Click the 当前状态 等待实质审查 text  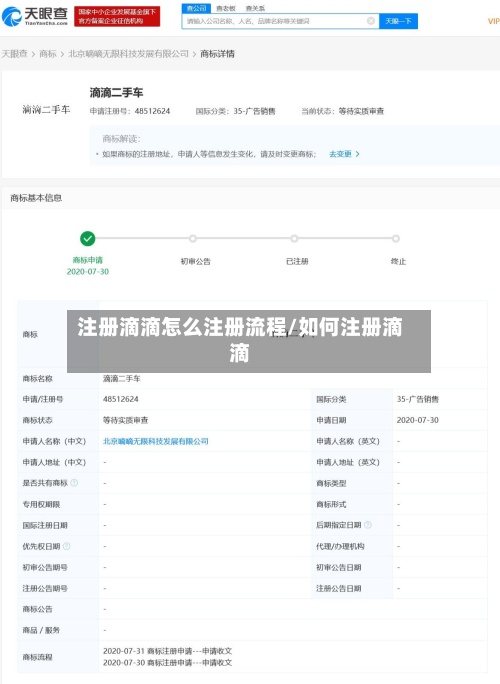(x=343, y=111)
